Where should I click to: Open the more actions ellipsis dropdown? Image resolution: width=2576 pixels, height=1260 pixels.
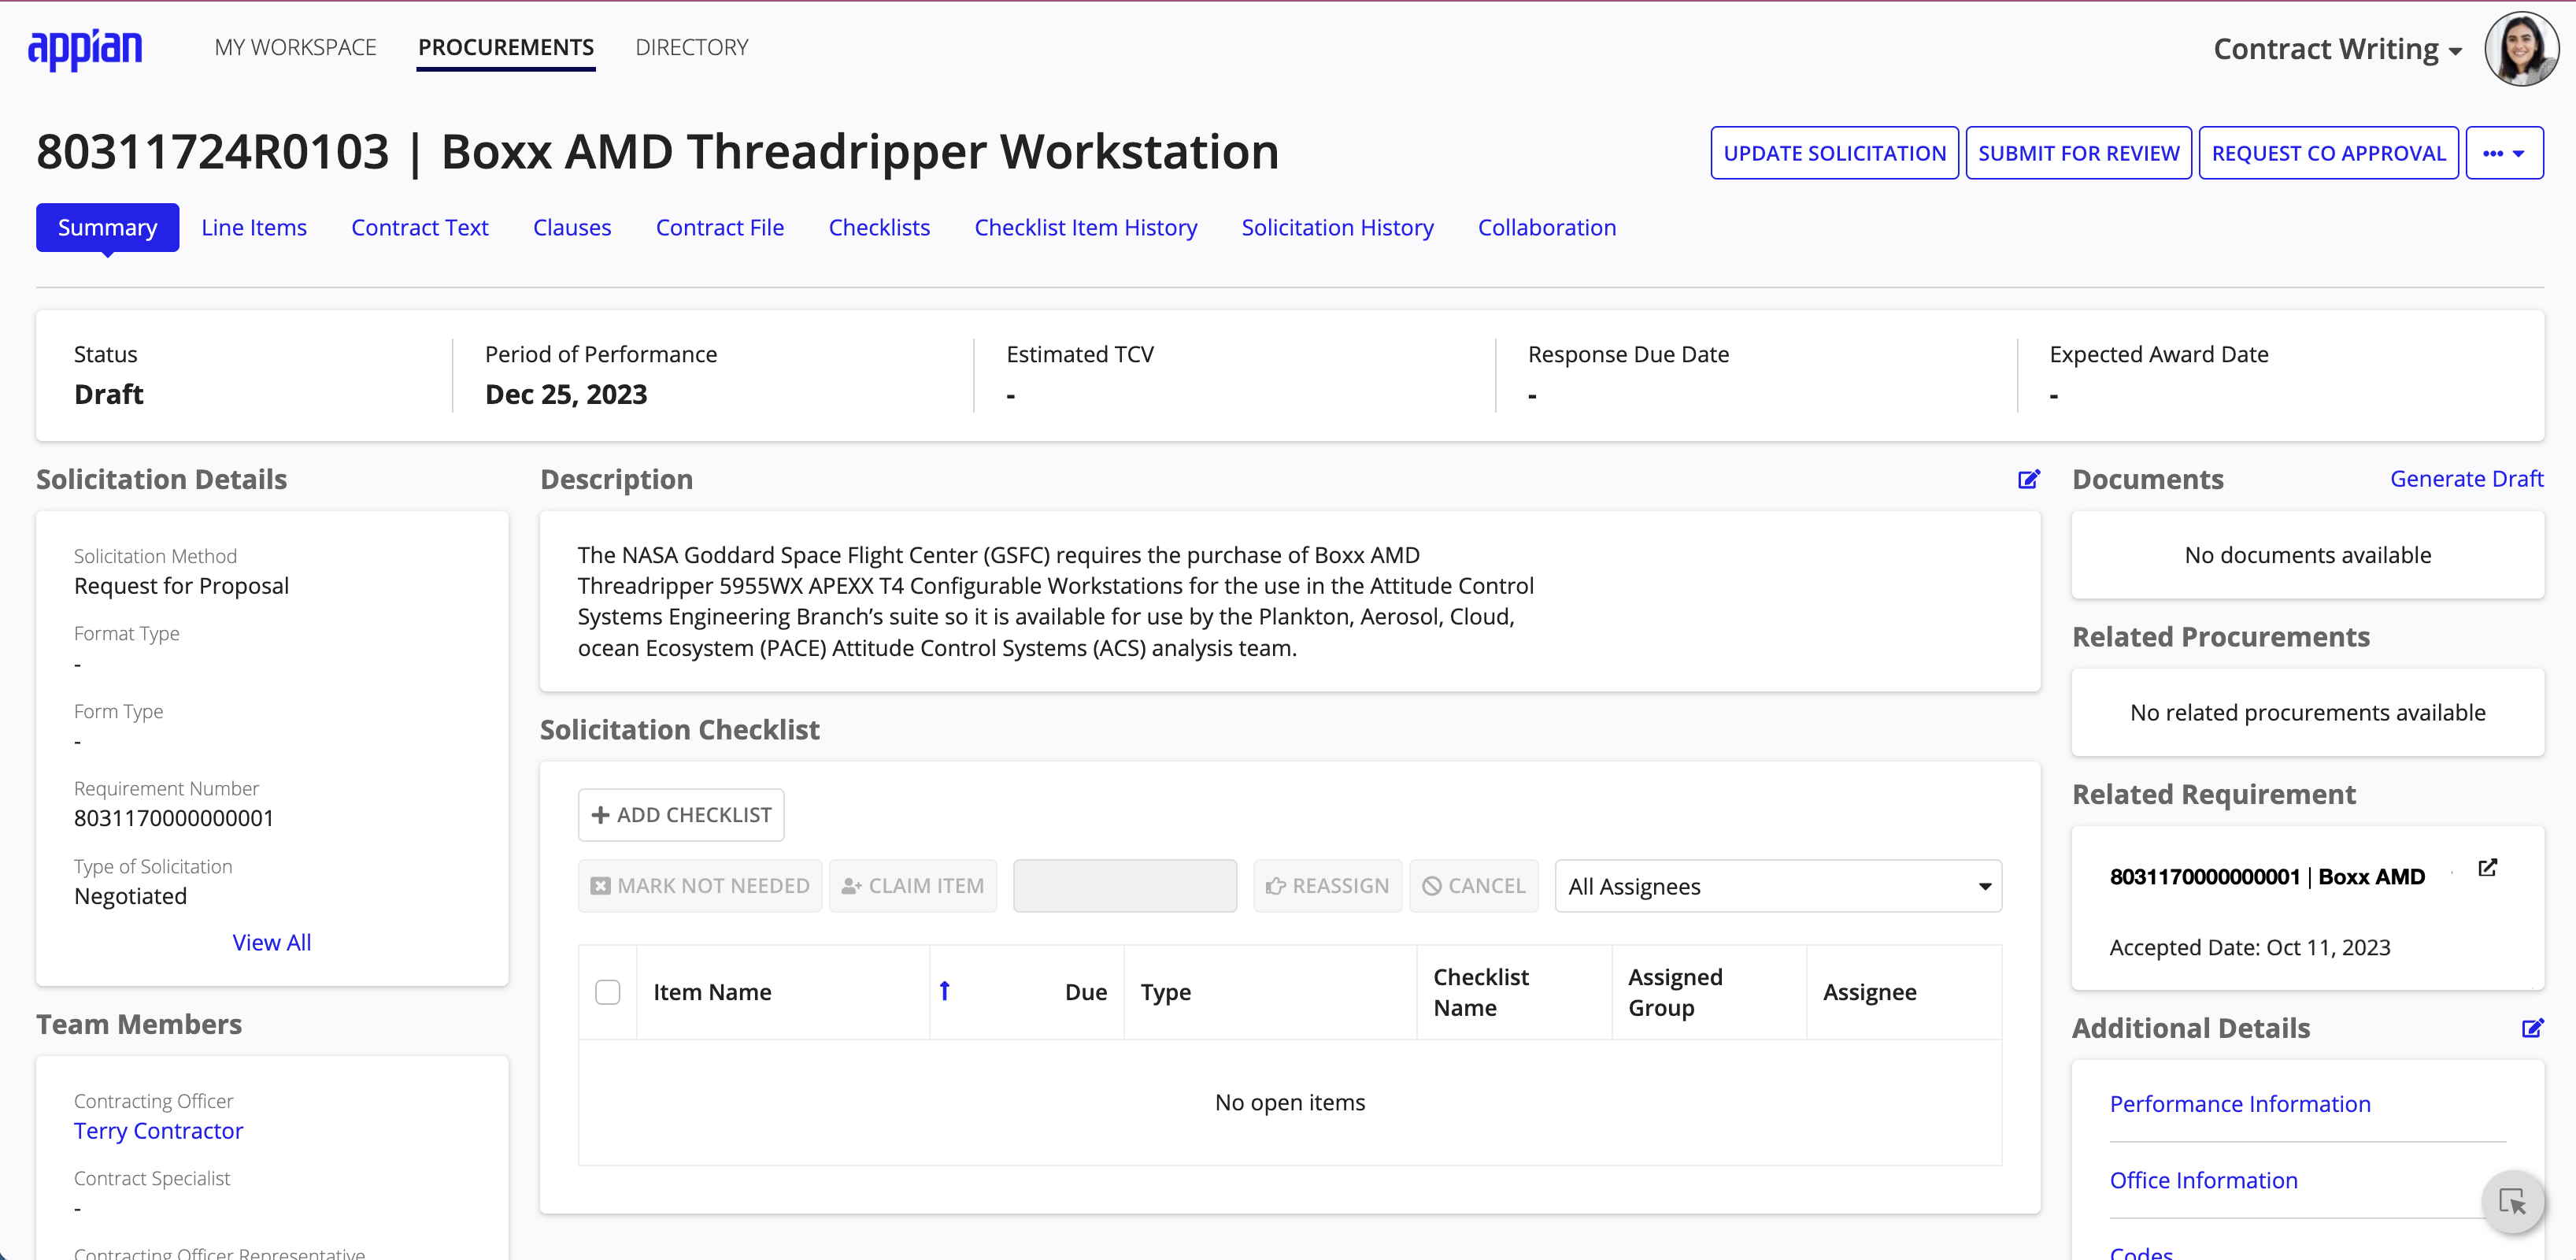2504,153
